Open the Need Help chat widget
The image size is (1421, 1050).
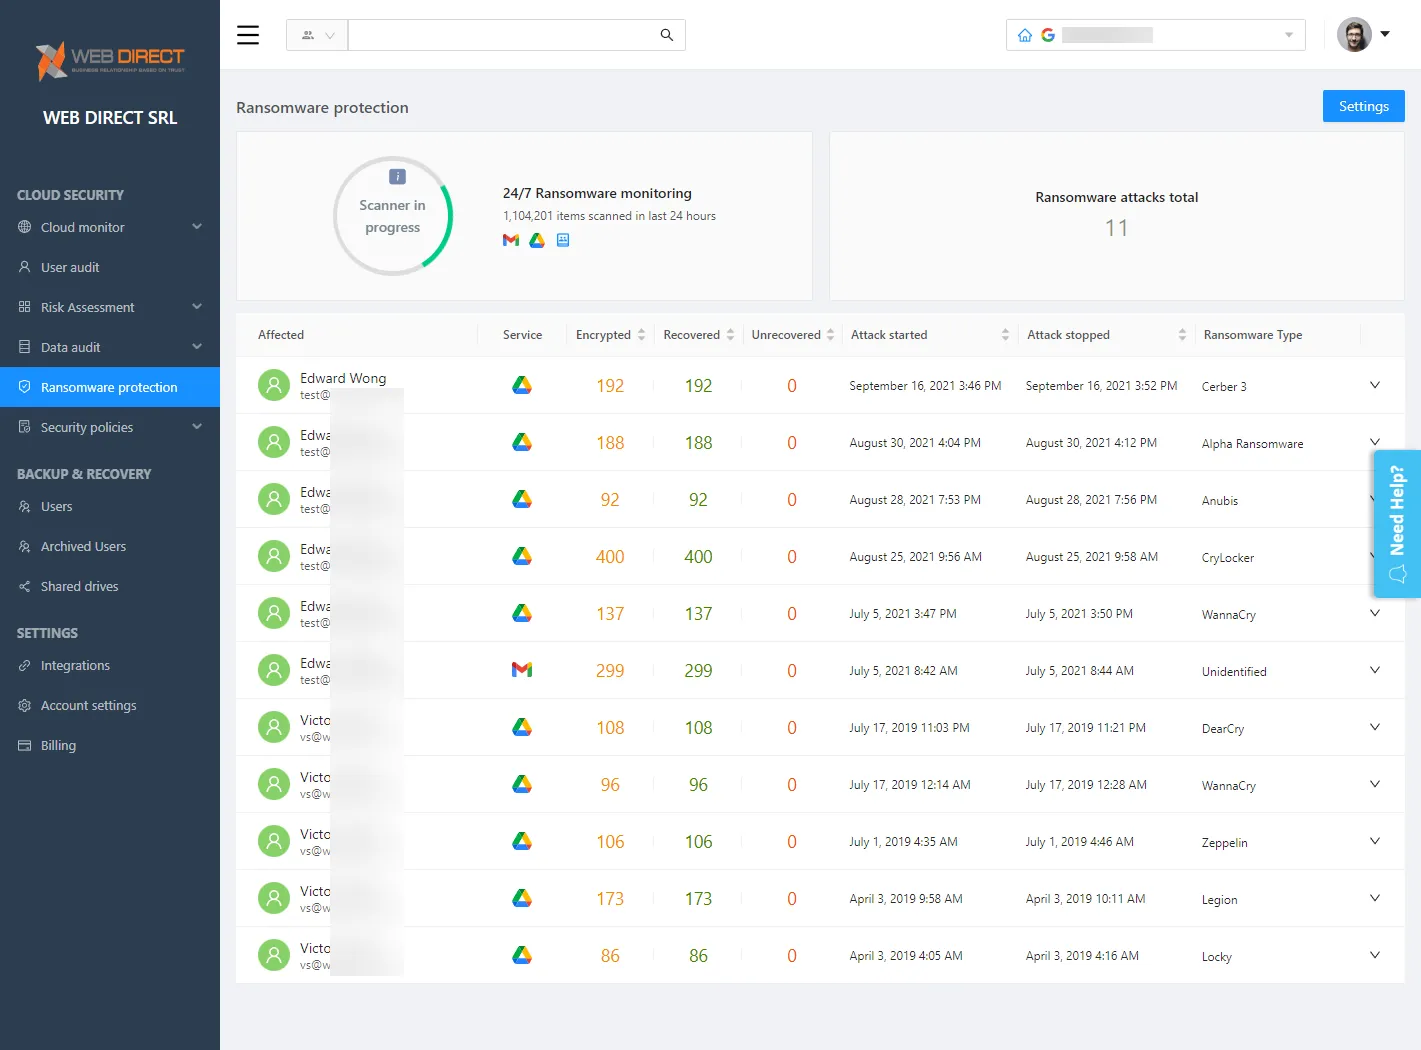point(1397,522)
